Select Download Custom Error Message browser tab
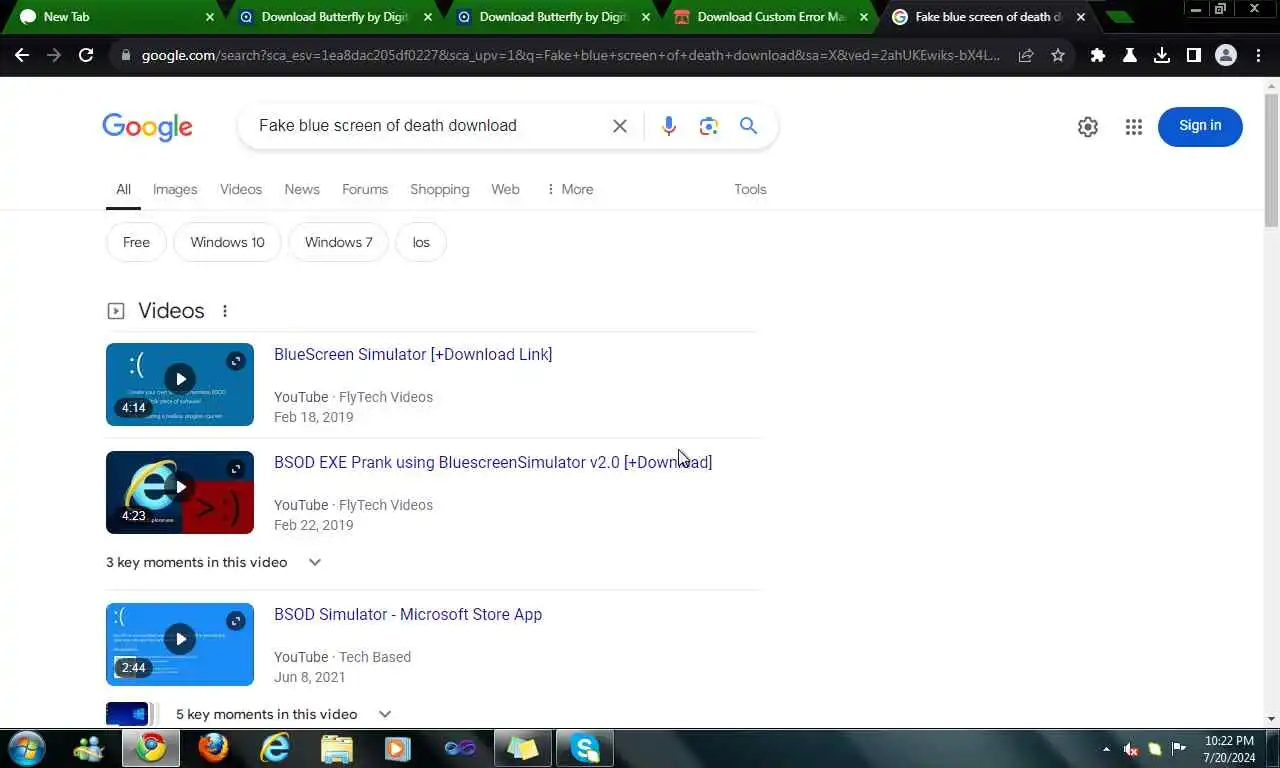This screenshot has height=768, width=1280. (770, 17)
